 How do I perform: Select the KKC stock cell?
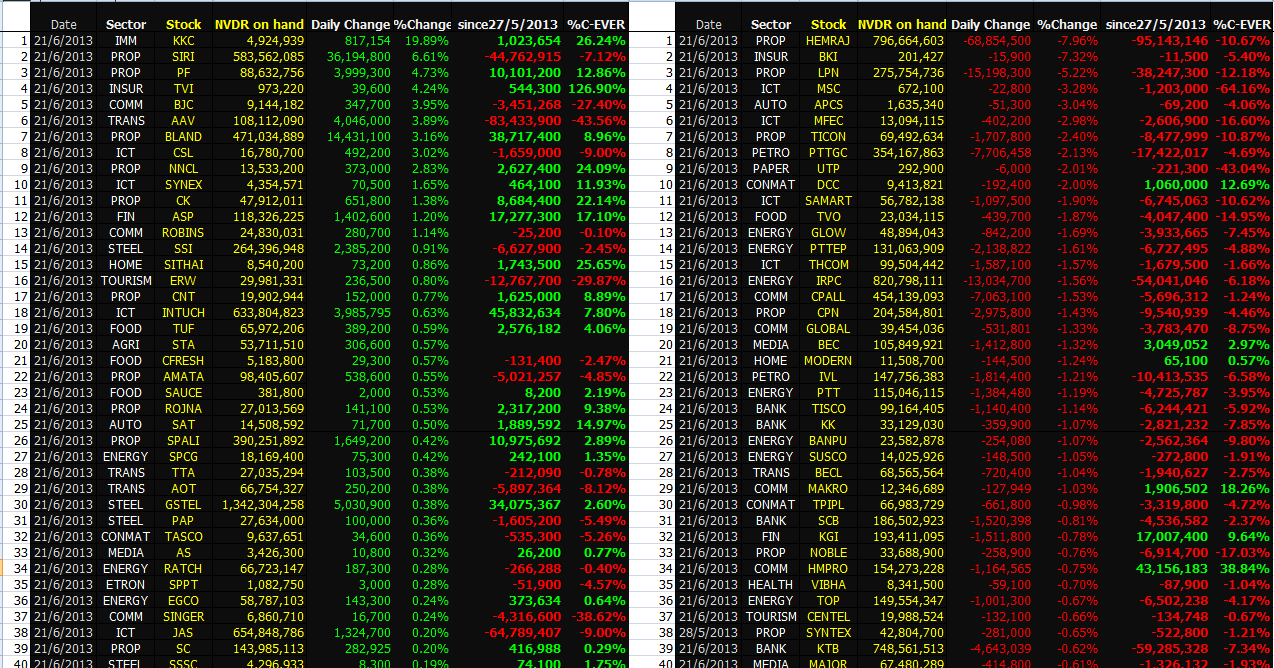(184, 41)
